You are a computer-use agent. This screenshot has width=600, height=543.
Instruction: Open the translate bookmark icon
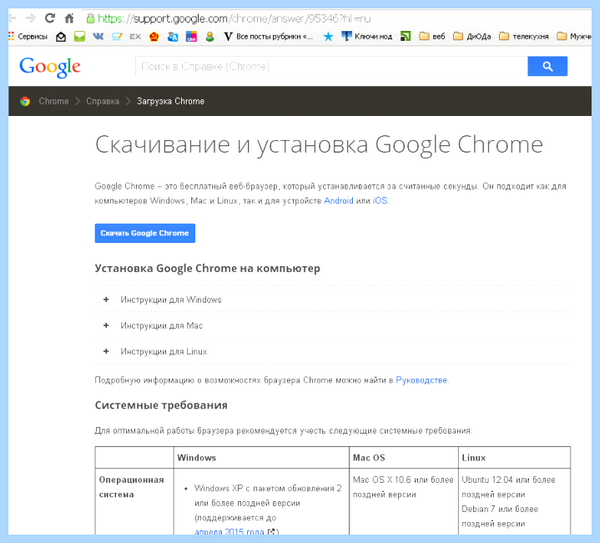coord(173,37)
